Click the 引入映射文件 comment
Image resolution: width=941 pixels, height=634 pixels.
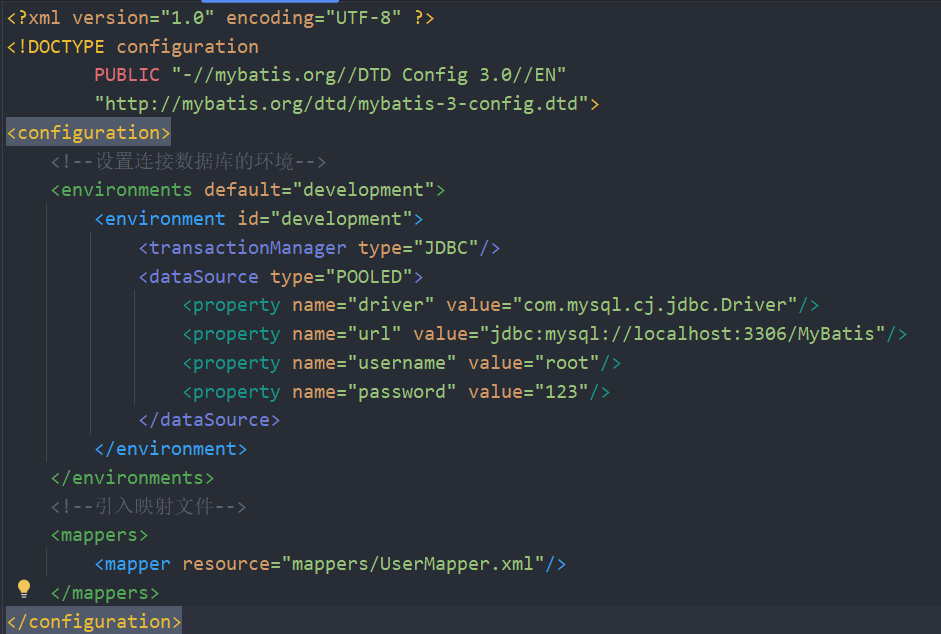click(149, 506)
